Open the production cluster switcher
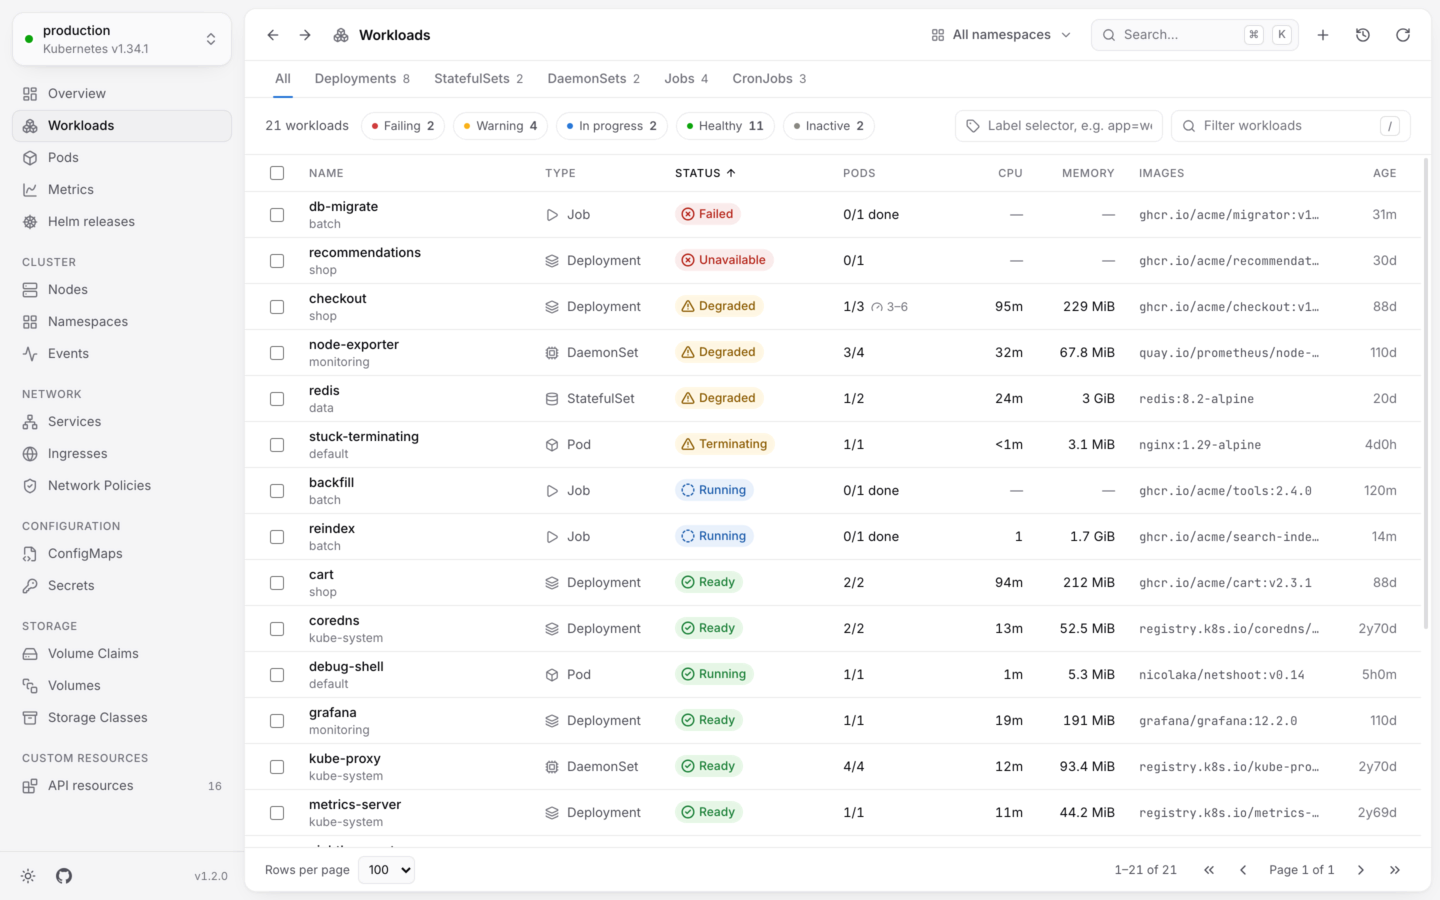The height and width of the screenshot is (900, 1440). tap(122, 39)
